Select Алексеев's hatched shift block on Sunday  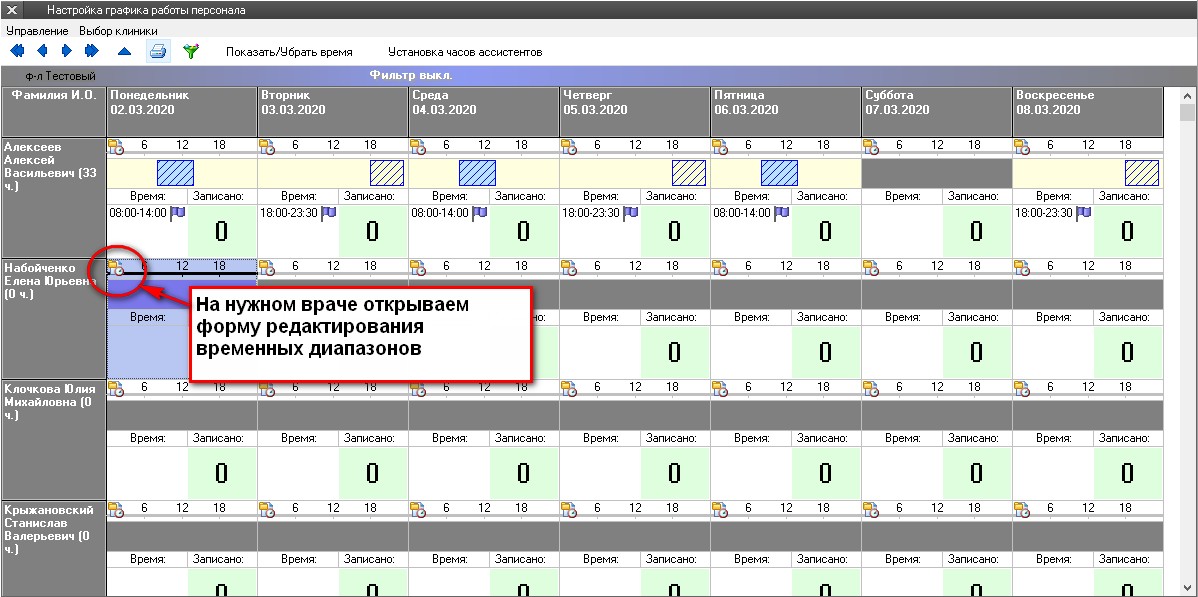(1142, 173)
